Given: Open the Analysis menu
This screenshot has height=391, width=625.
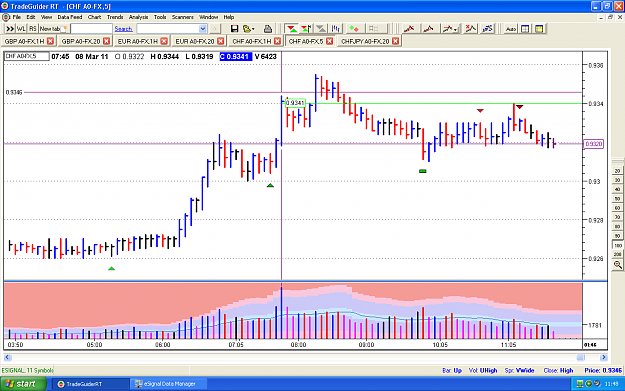Looking at the screenshot, I should click(x=138, y=17).
